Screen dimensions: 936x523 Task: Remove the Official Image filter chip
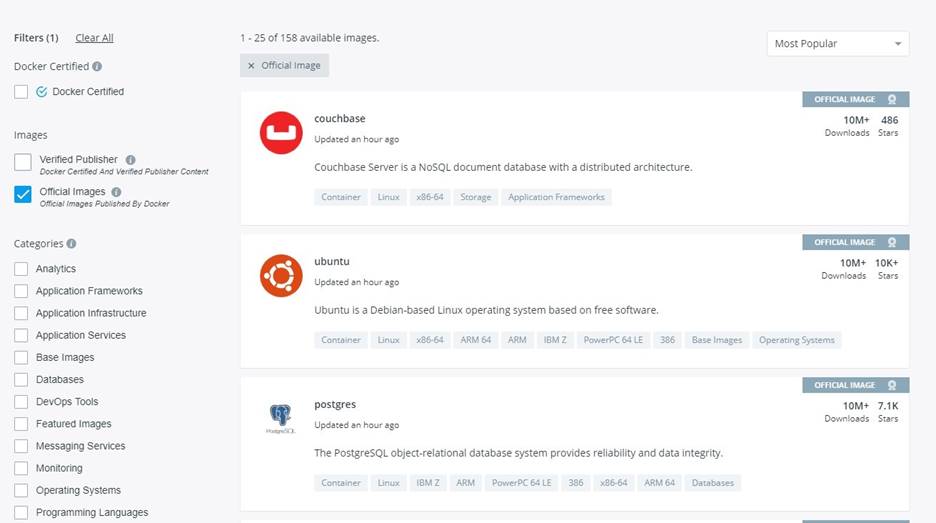pyautogui.click(x=251, y=66)
